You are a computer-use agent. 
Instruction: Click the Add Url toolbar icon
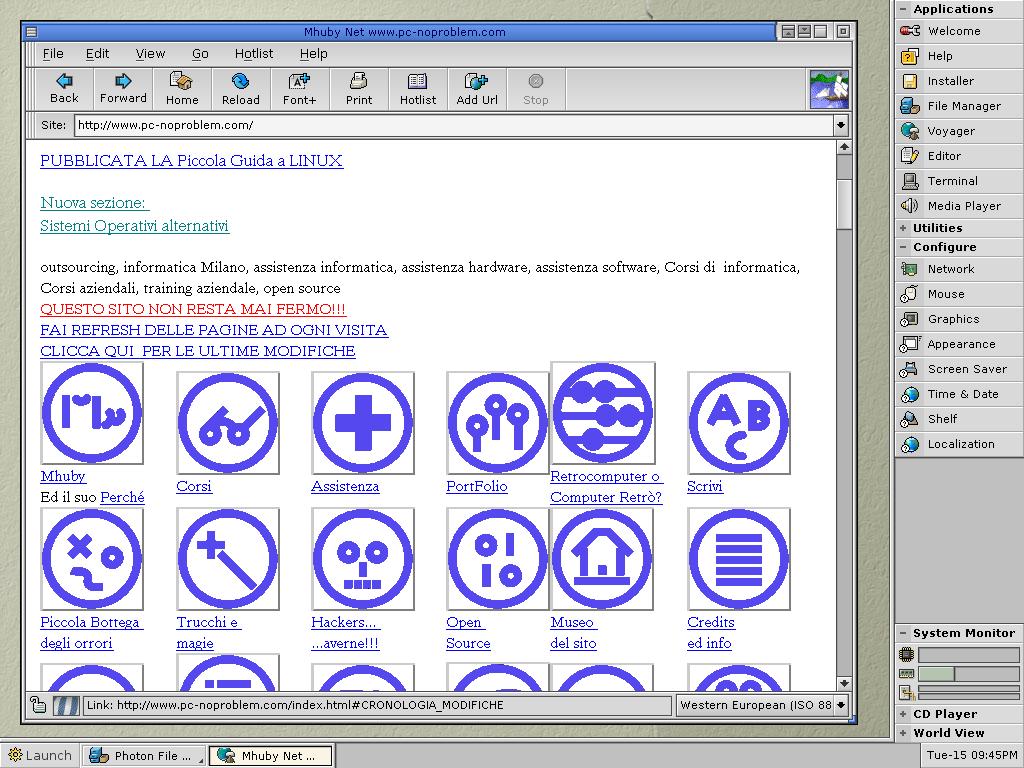coord(477,81)
